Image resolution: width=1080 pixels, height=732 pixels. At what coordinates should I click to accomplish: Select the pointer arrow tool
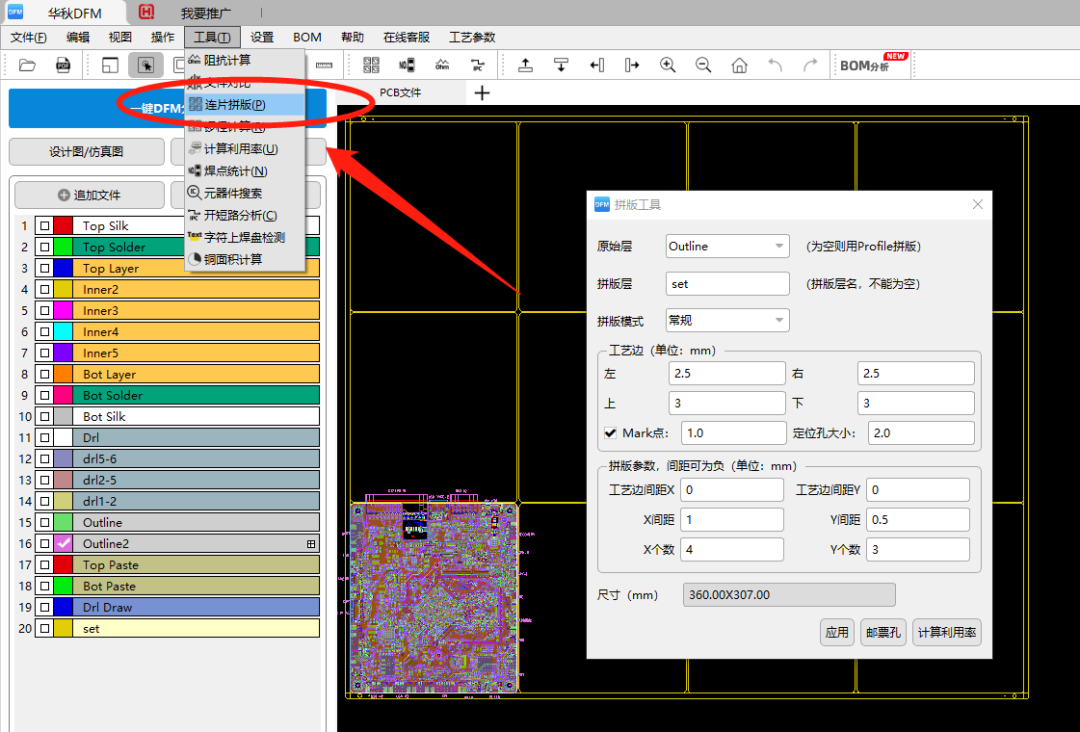[145, 65]
